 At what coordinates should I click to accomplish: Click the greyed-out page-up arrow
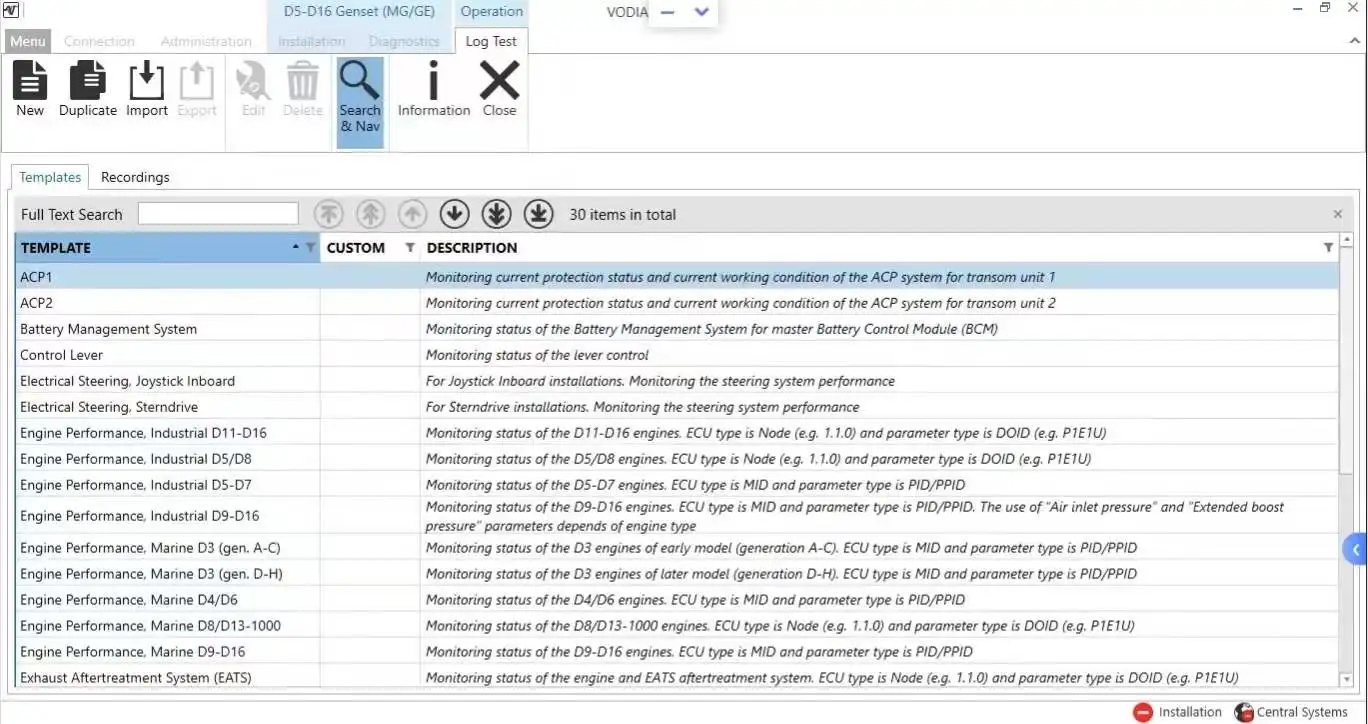[370, 213]
